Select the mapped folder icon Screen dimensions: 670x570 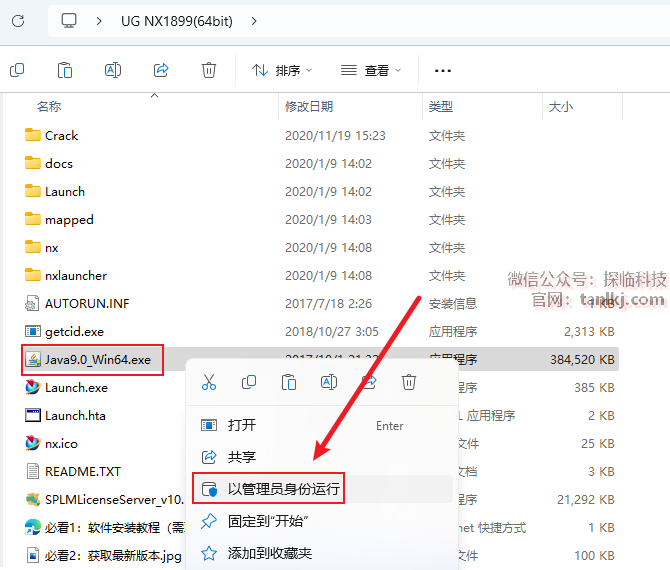point(33,219)
